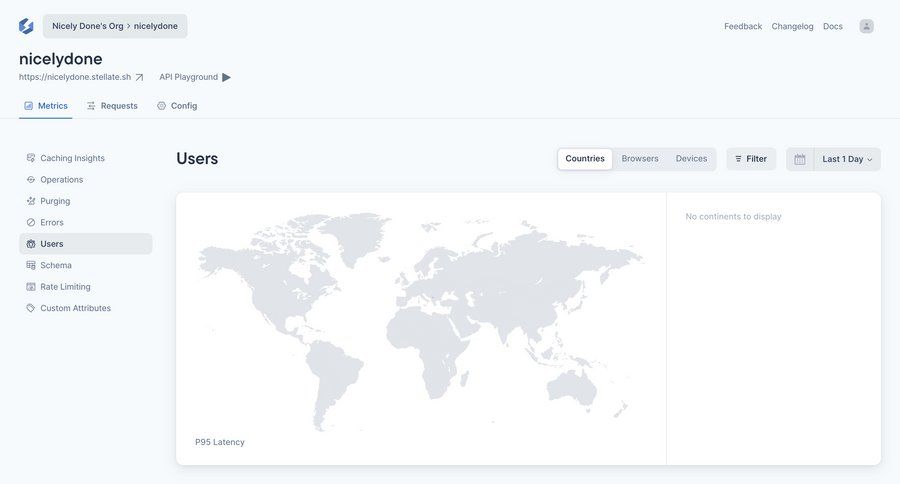Switch to the Devices view
Screen dimensions: 900x484
click(x=691, y=159)
